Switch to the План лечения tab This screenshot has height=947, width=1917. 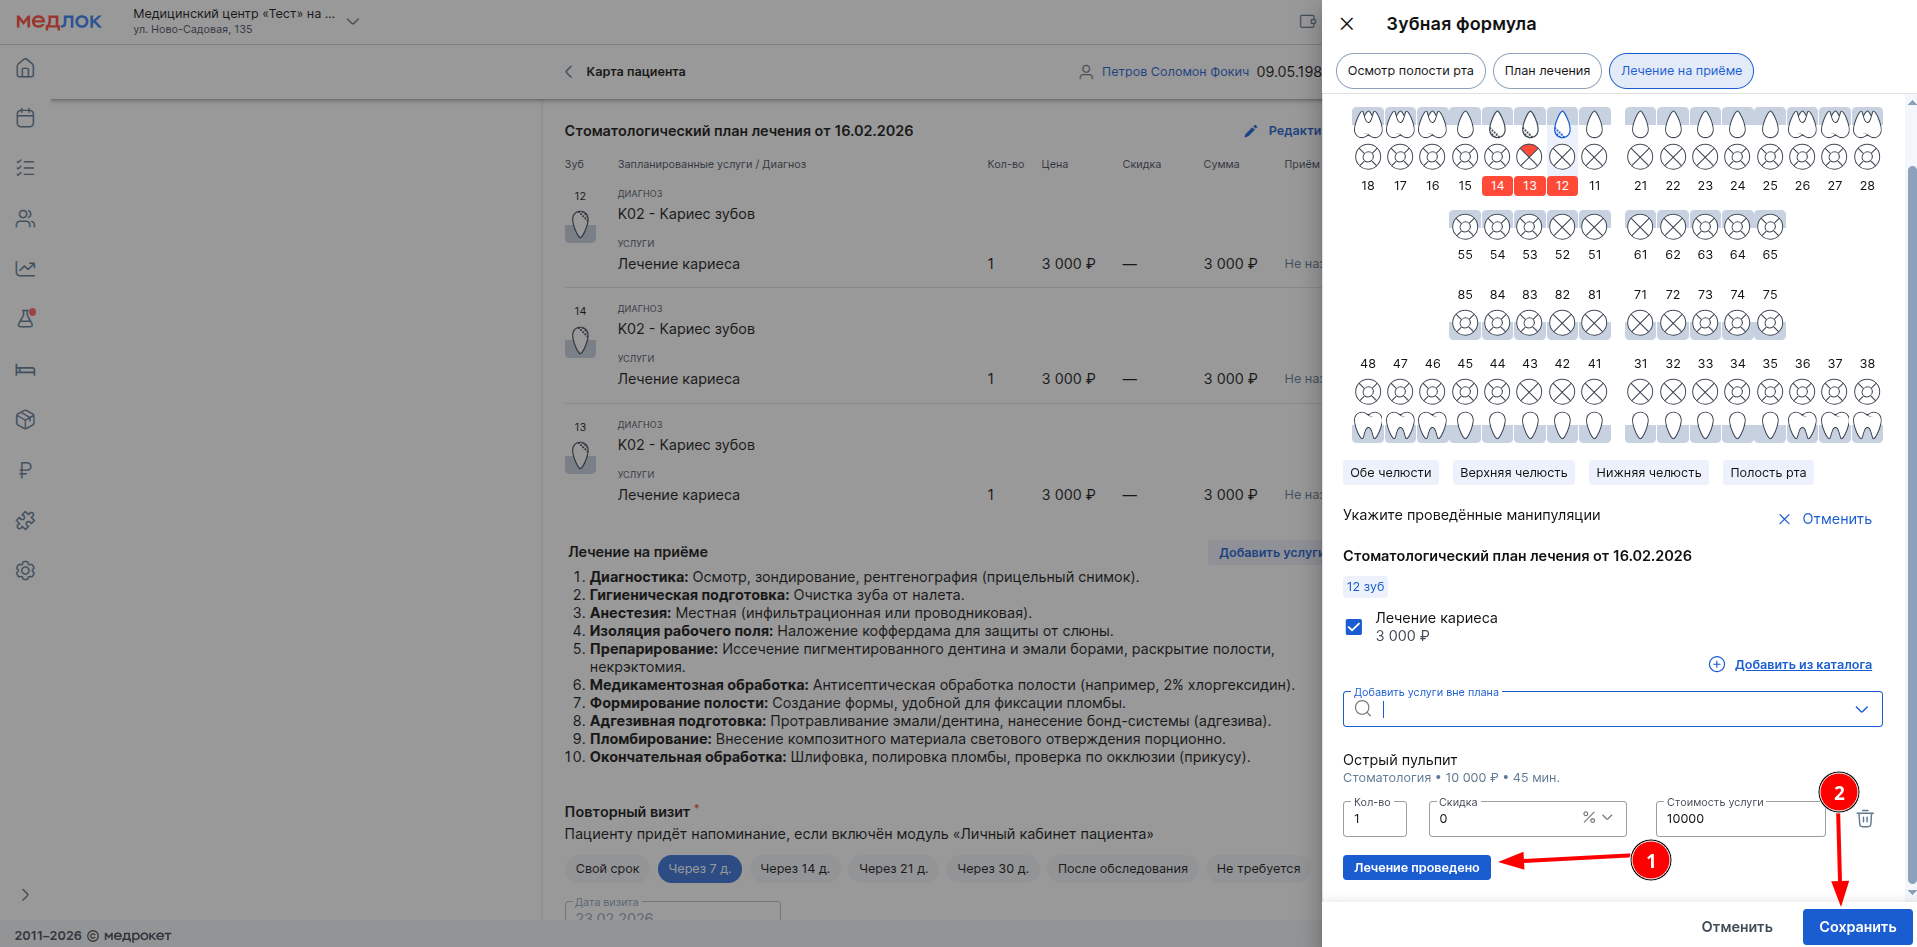(x=1547, y=71)
